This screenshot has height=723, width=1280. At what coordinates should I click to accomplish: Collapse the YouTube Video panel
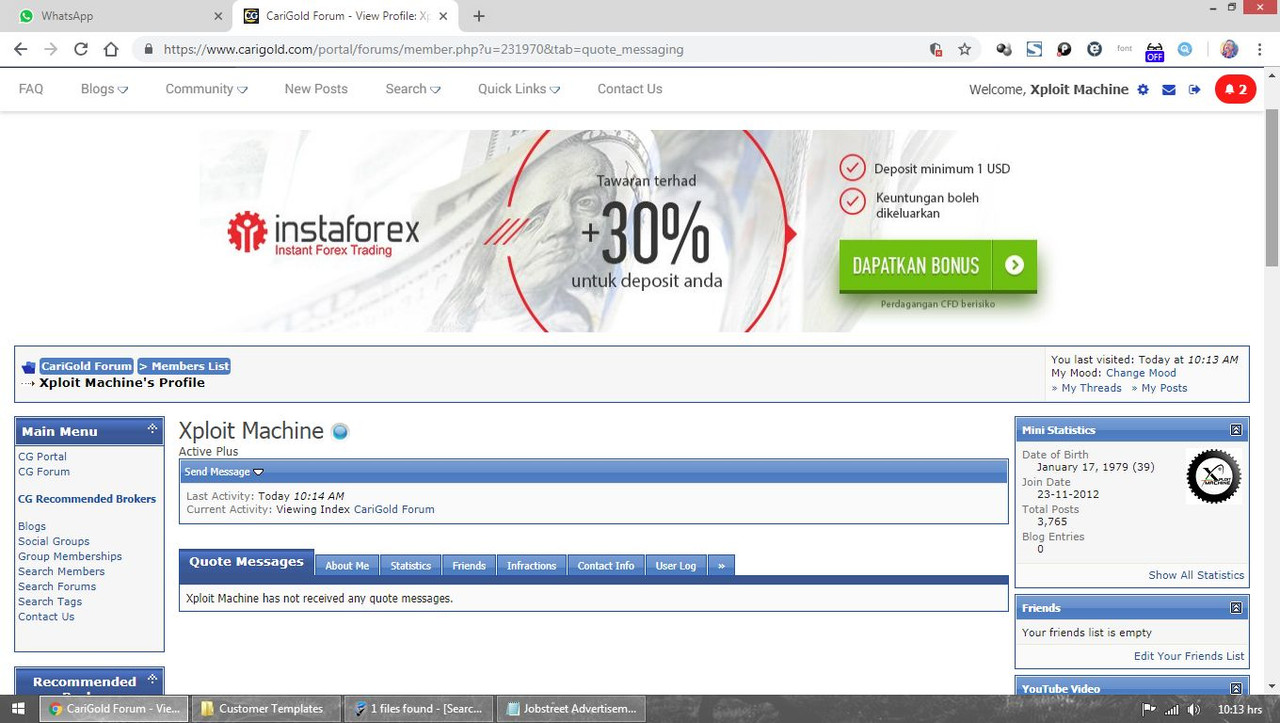(x=1236, y=688)
